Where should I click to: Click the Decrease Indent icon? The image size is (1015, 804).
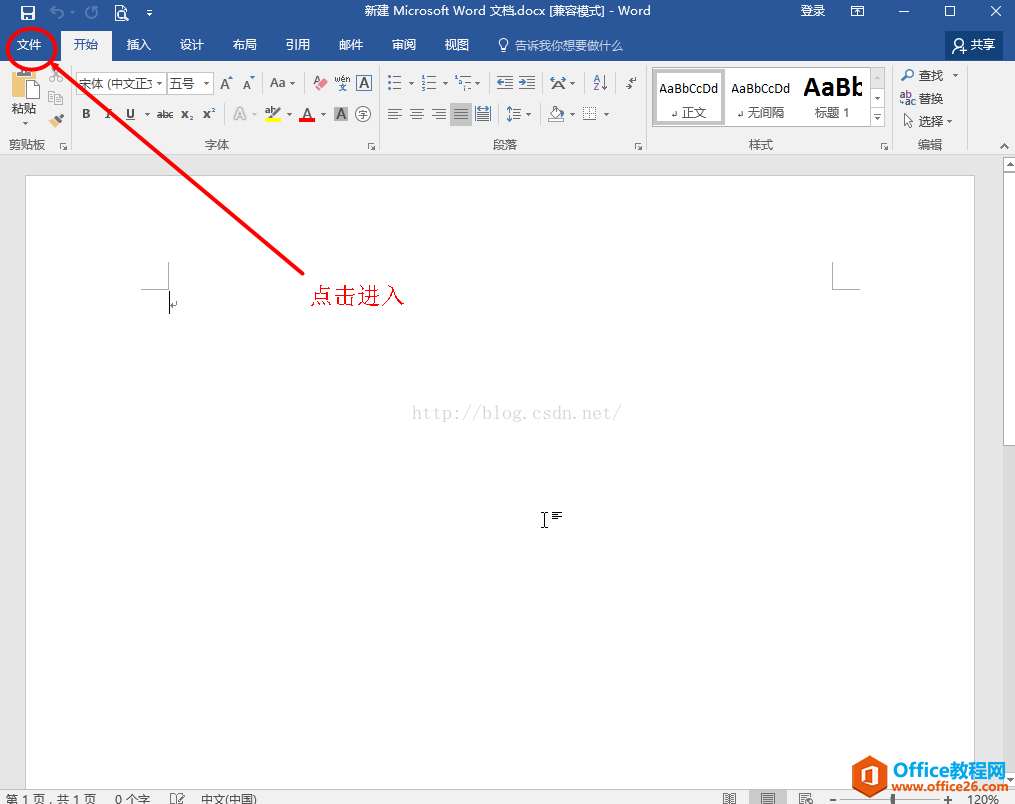click(505, 83)
